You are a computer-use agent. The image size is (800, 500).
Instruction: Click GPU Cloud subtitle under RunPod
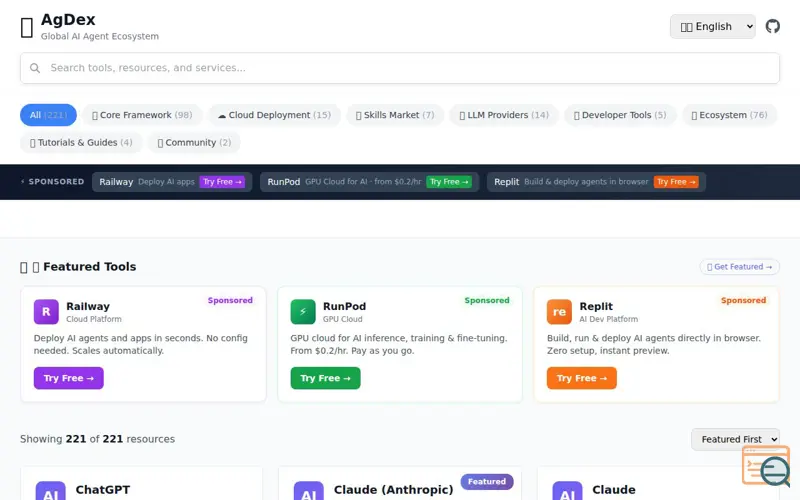tap(342, 319)
